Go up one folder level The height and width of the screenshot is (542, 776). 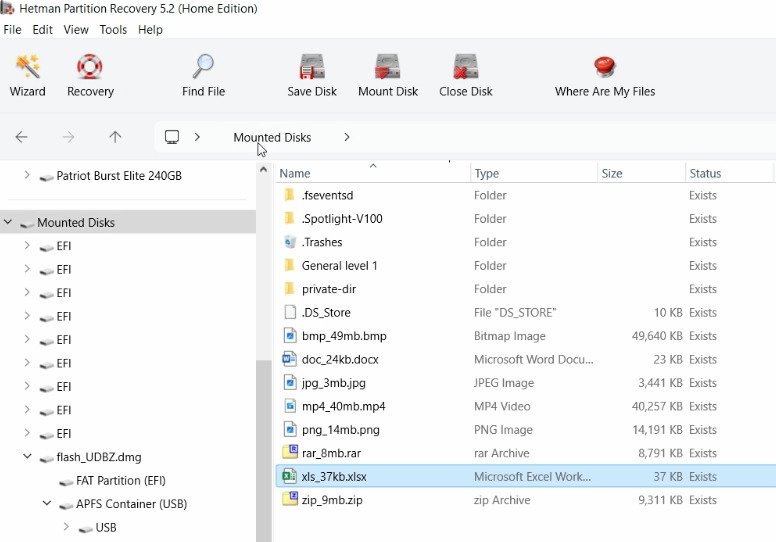pos(115,137)
